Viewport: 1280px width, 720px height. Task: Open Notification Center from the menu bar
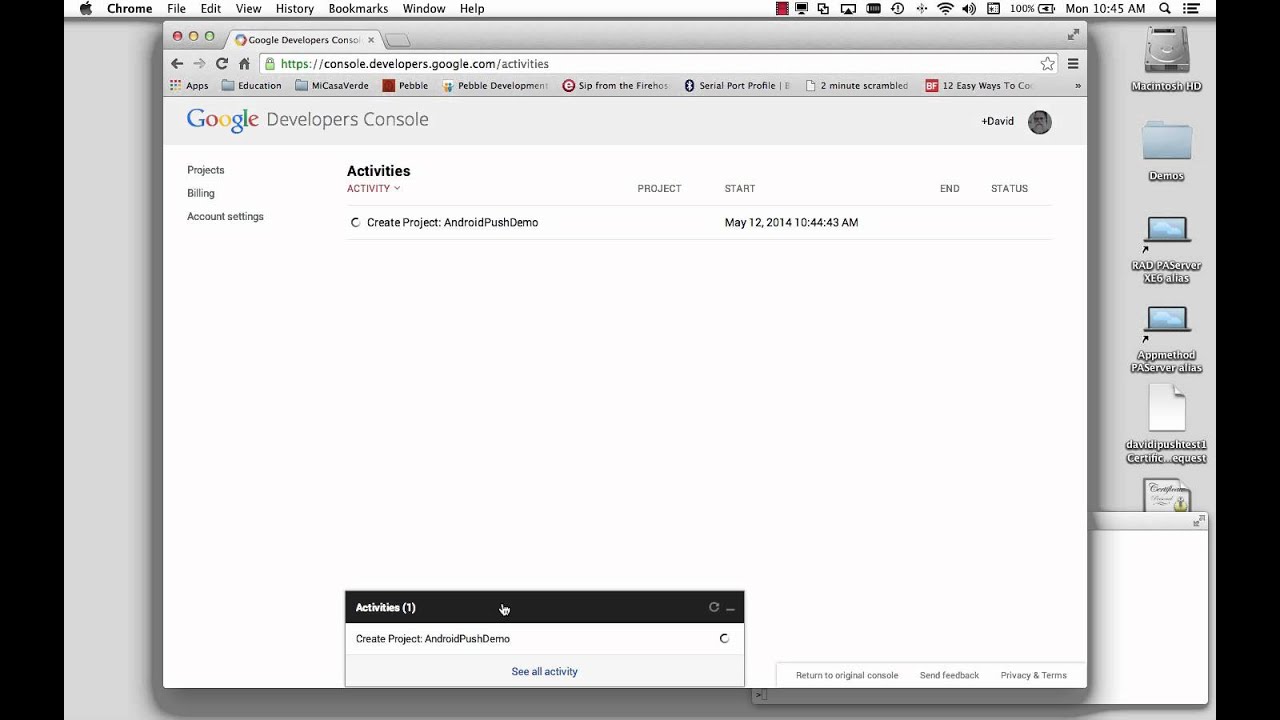tap(1191, 8)
